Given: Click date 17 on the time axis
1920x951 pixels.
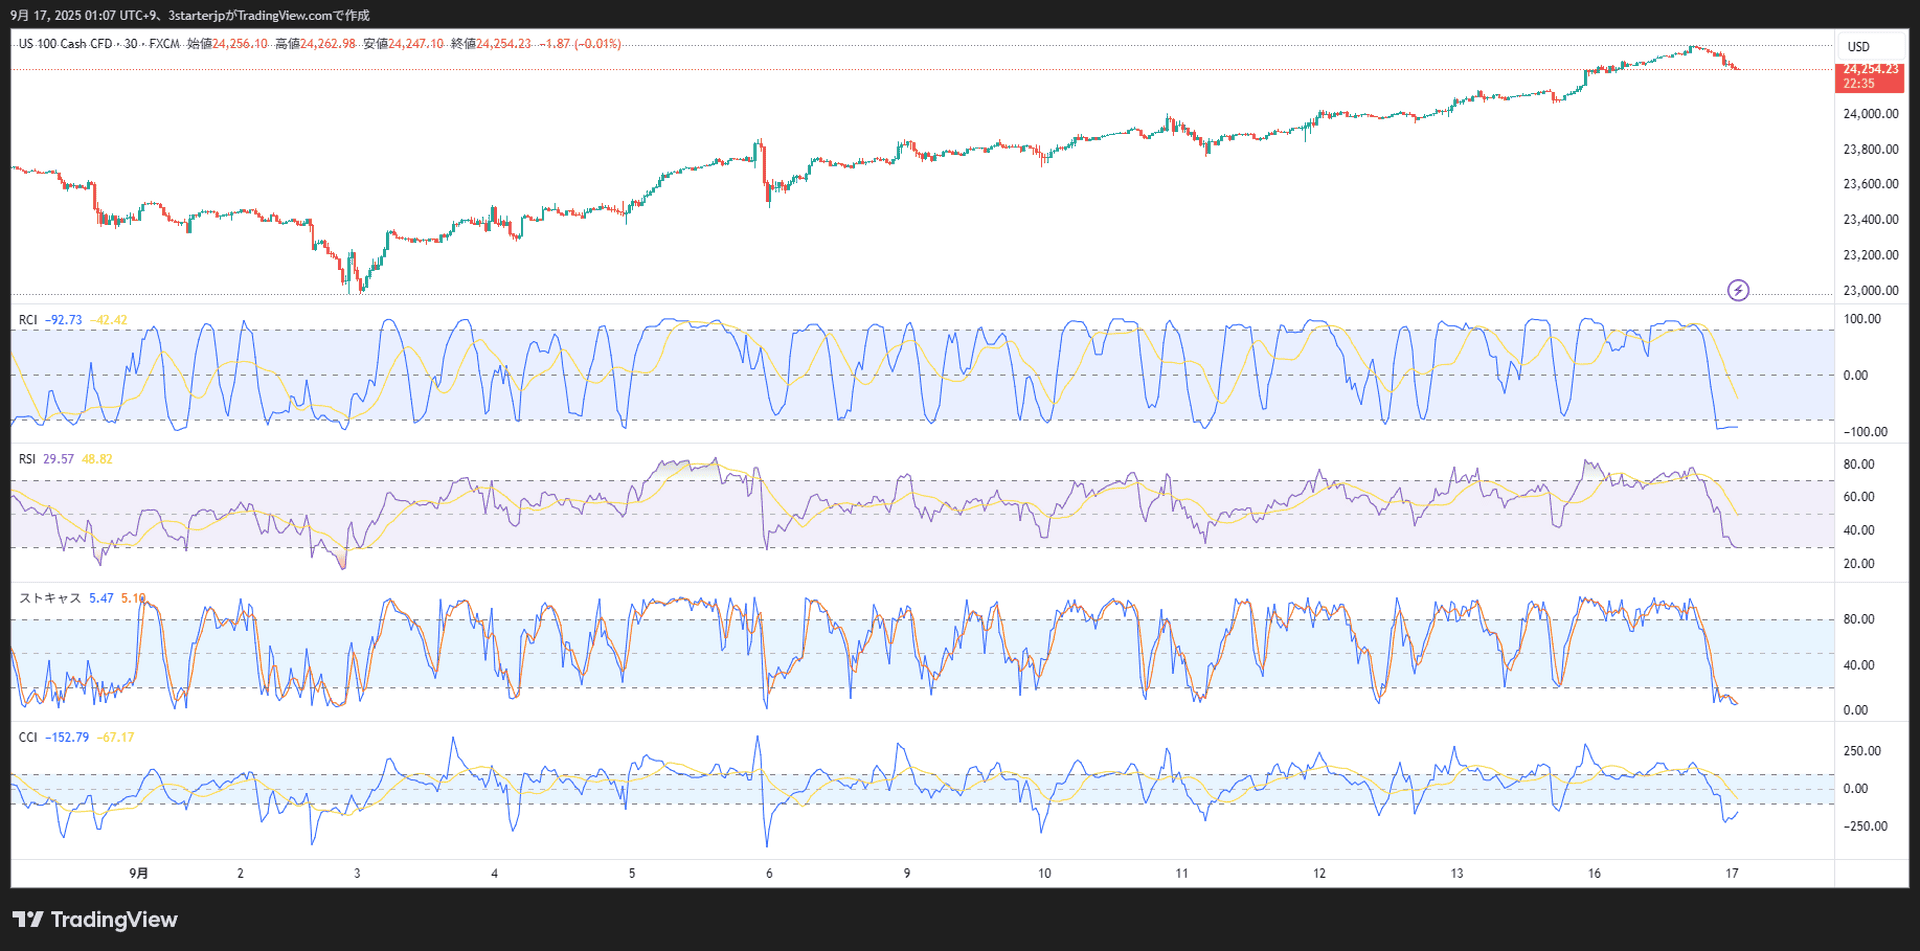Looking at the screenshot, I should [1731, 873].
